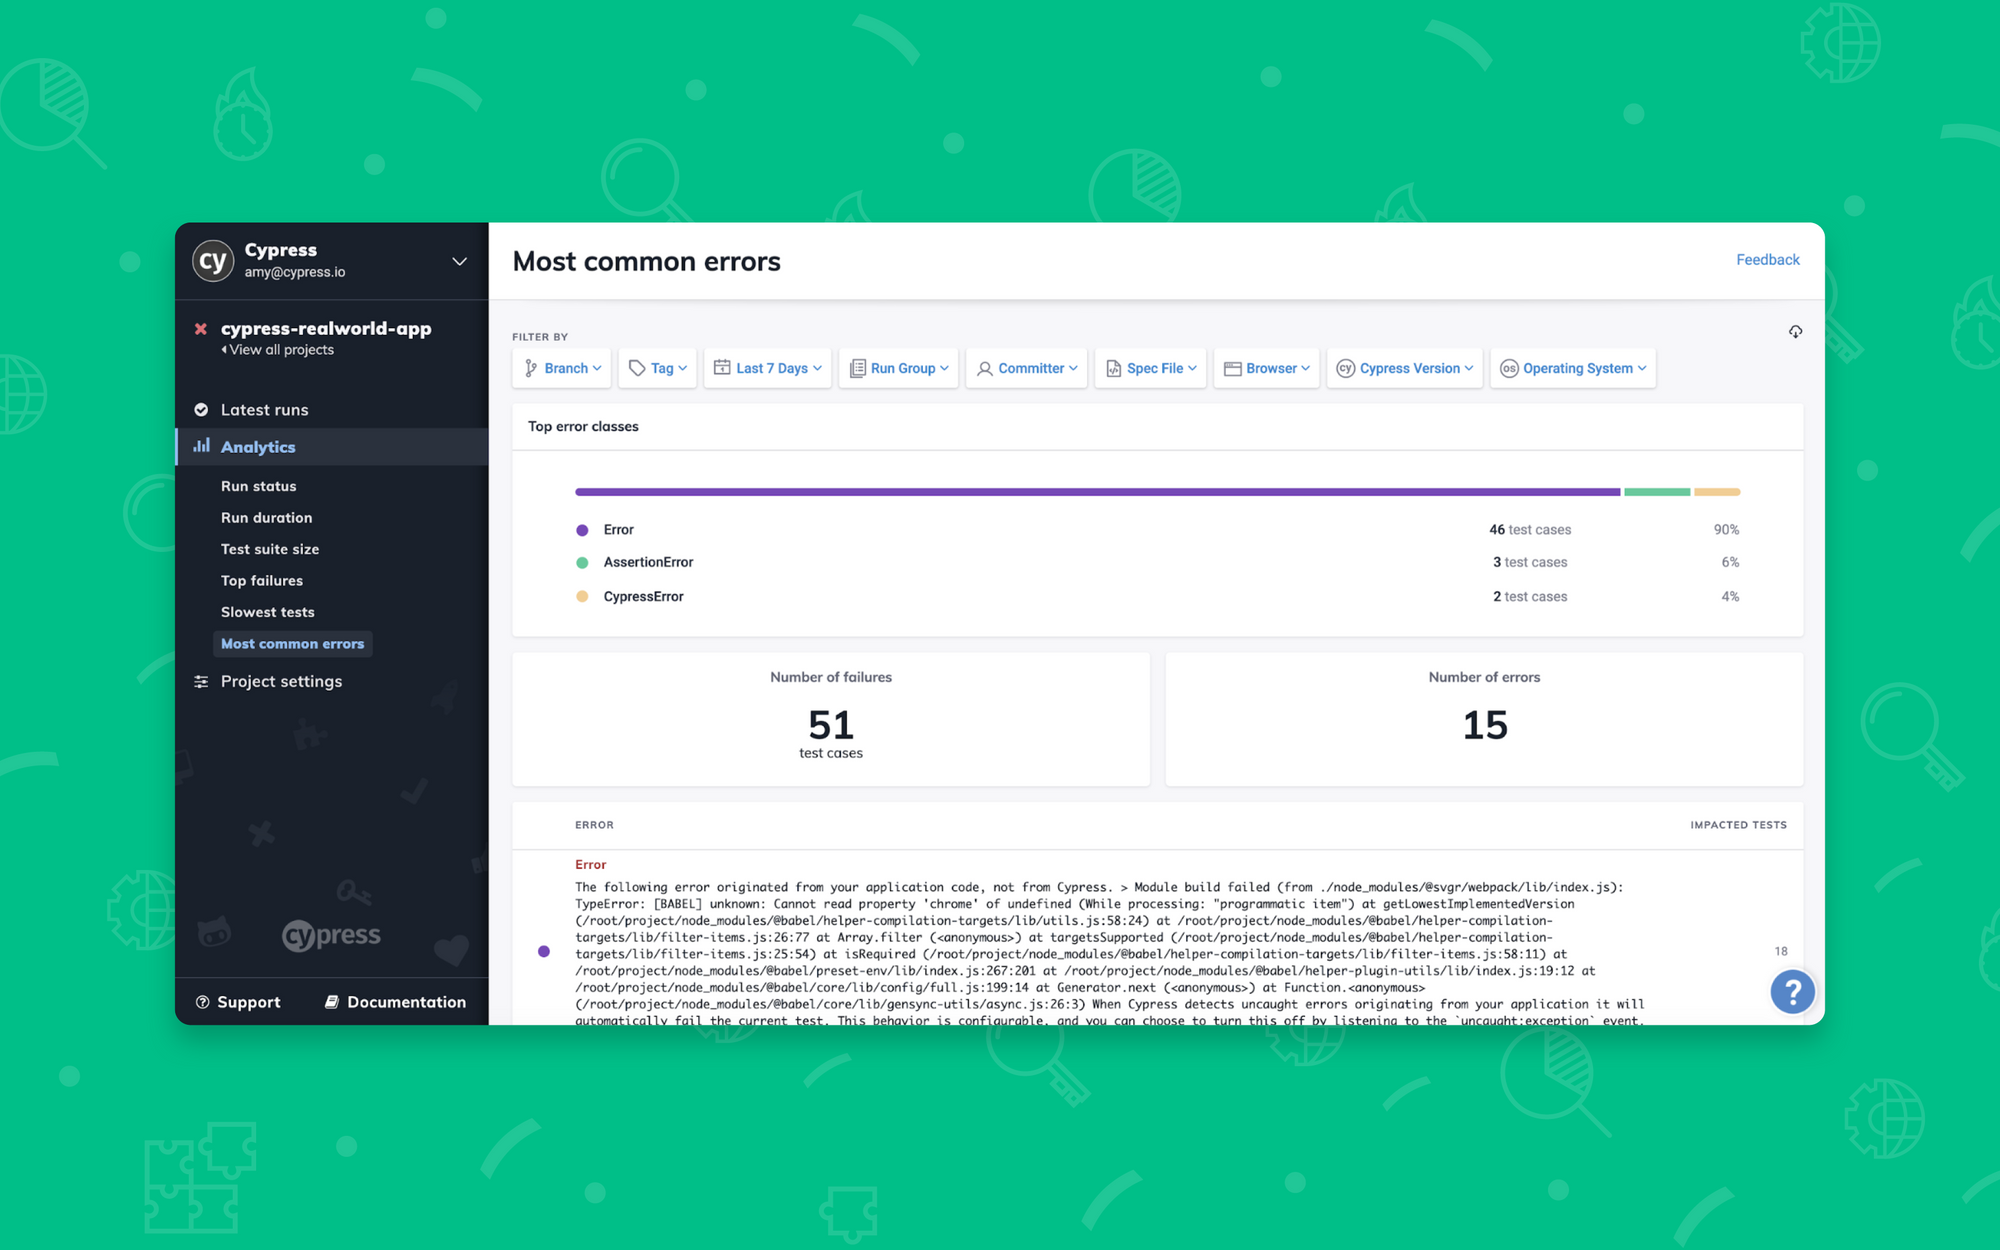Expand the Cypress organization dropdown chevron
This screenshot has width=2000, height=1250.
pyautogui.click(x=459, y=261)
